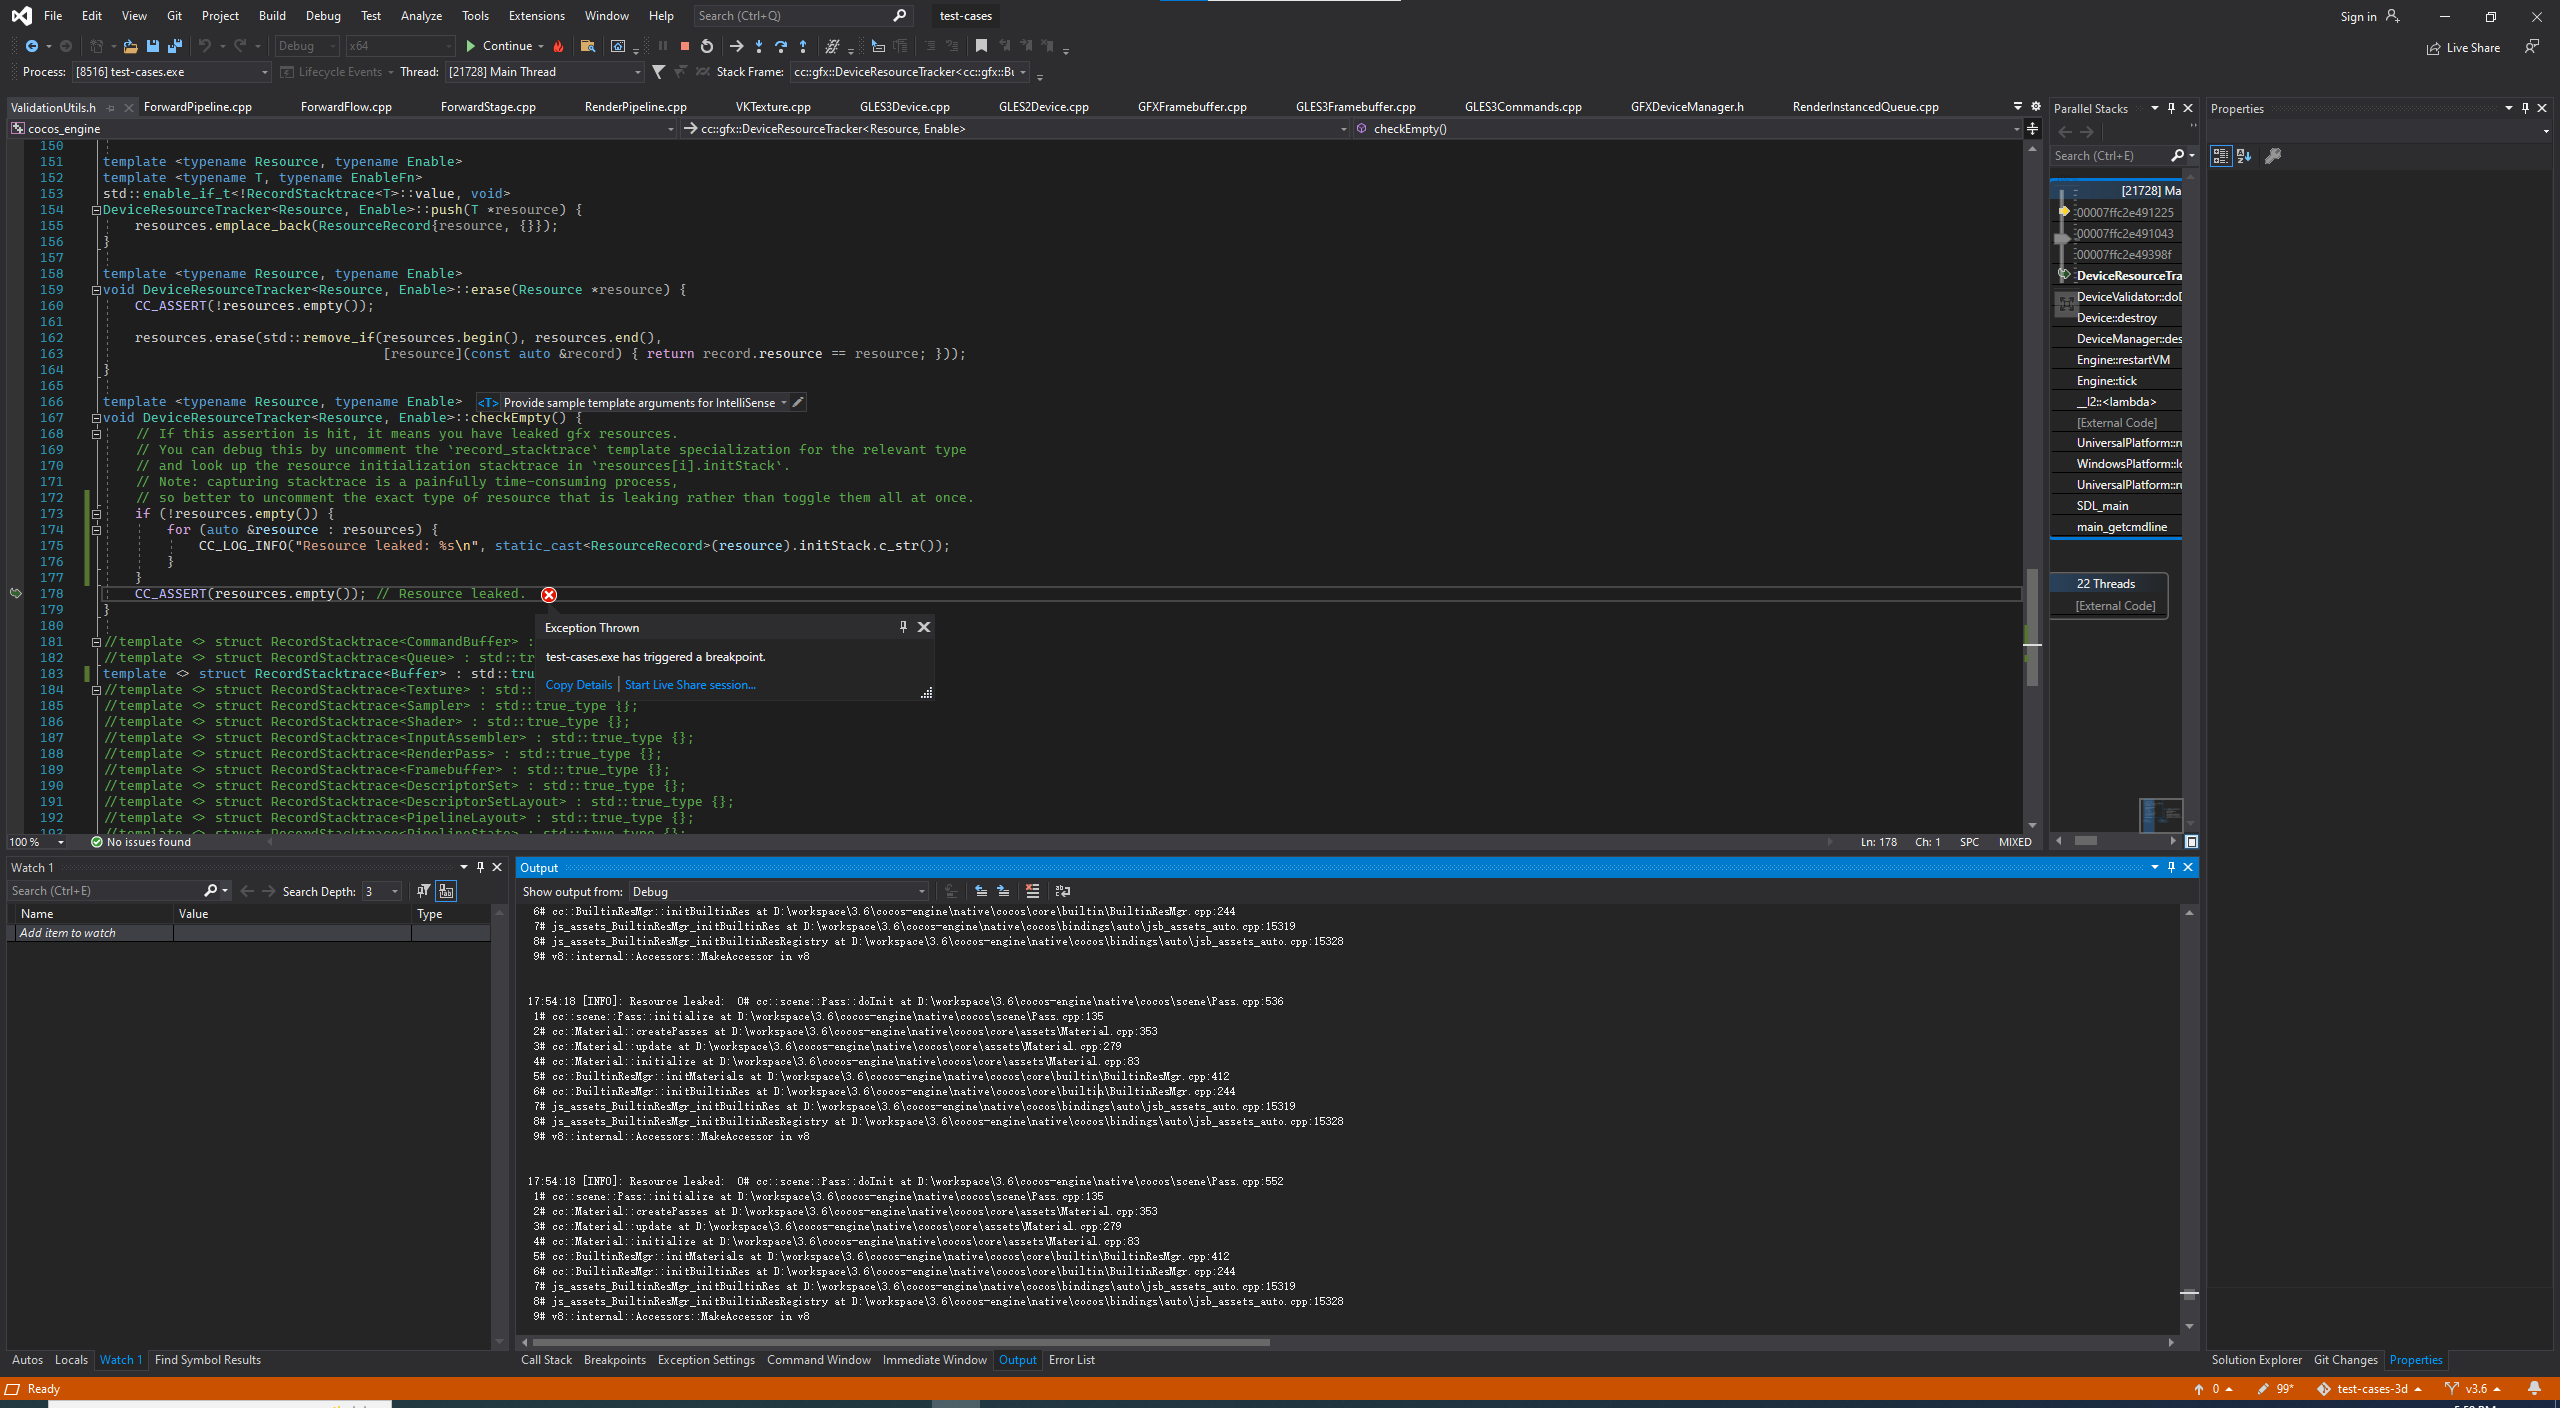The image size is (2560, 1408).
Task: Toggle word wrap icon in Output panel
Action: point(1063,891)
